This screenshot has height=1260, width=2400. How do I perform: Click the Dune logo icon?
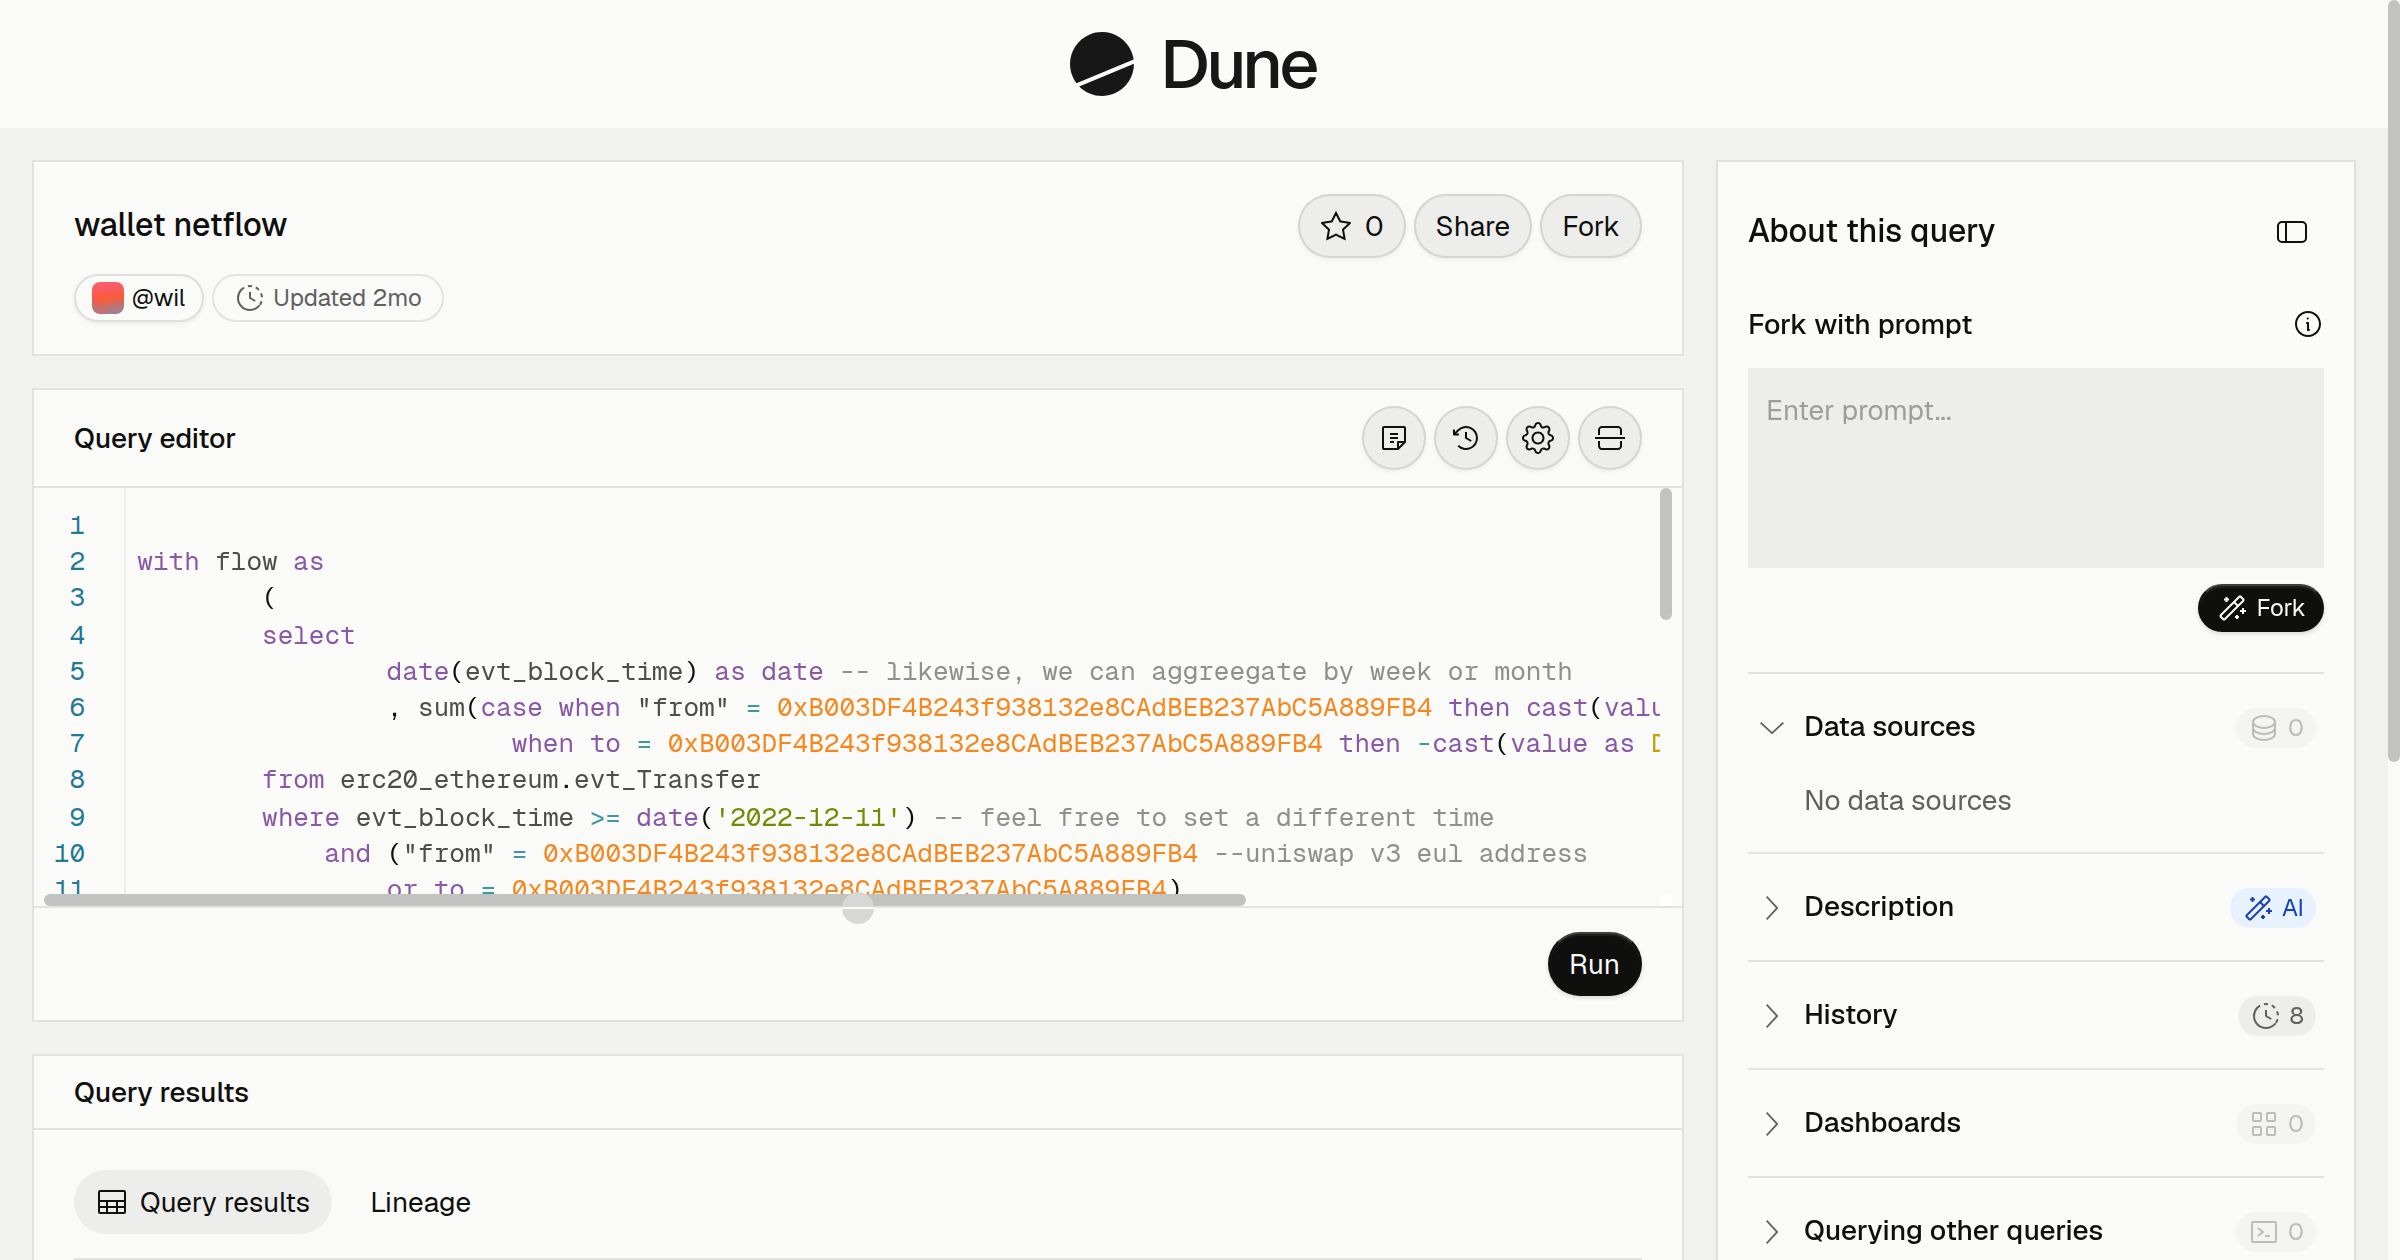1101,64
